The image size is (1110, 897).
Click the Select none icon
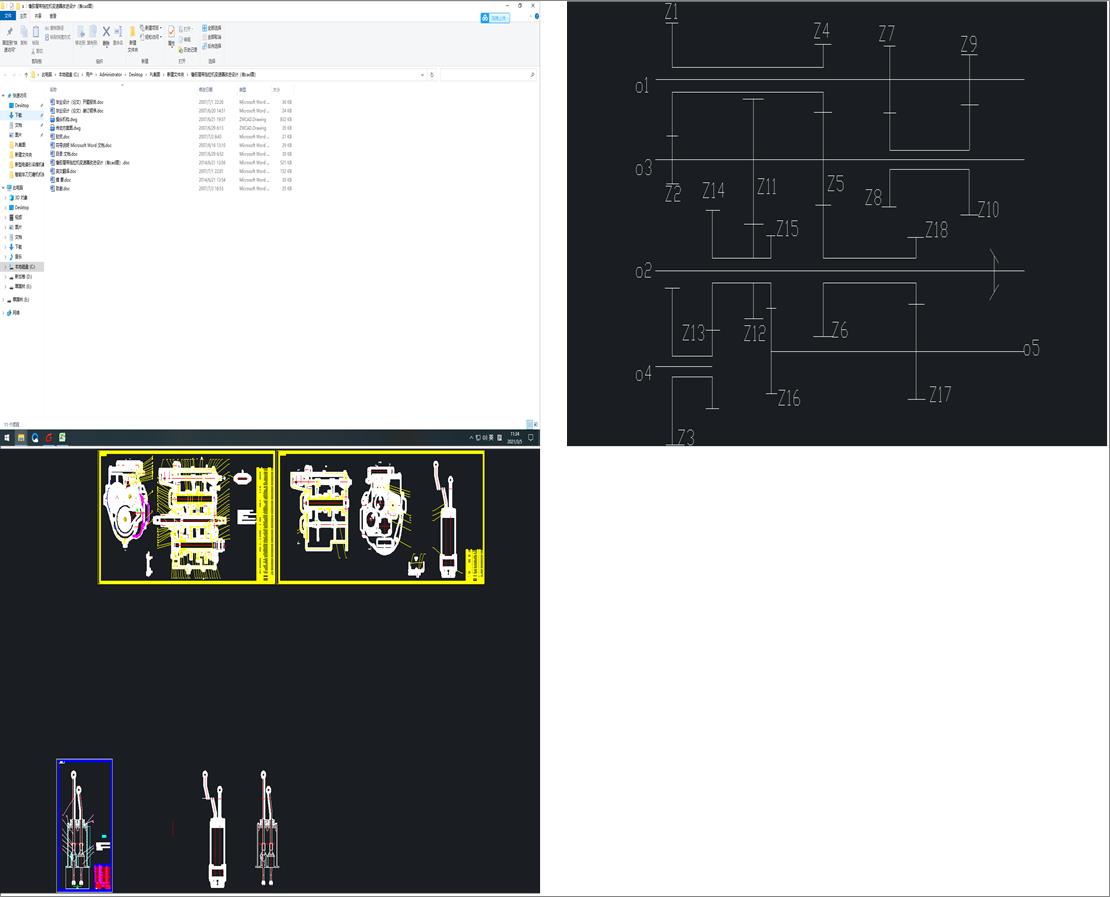coord(205,37)
